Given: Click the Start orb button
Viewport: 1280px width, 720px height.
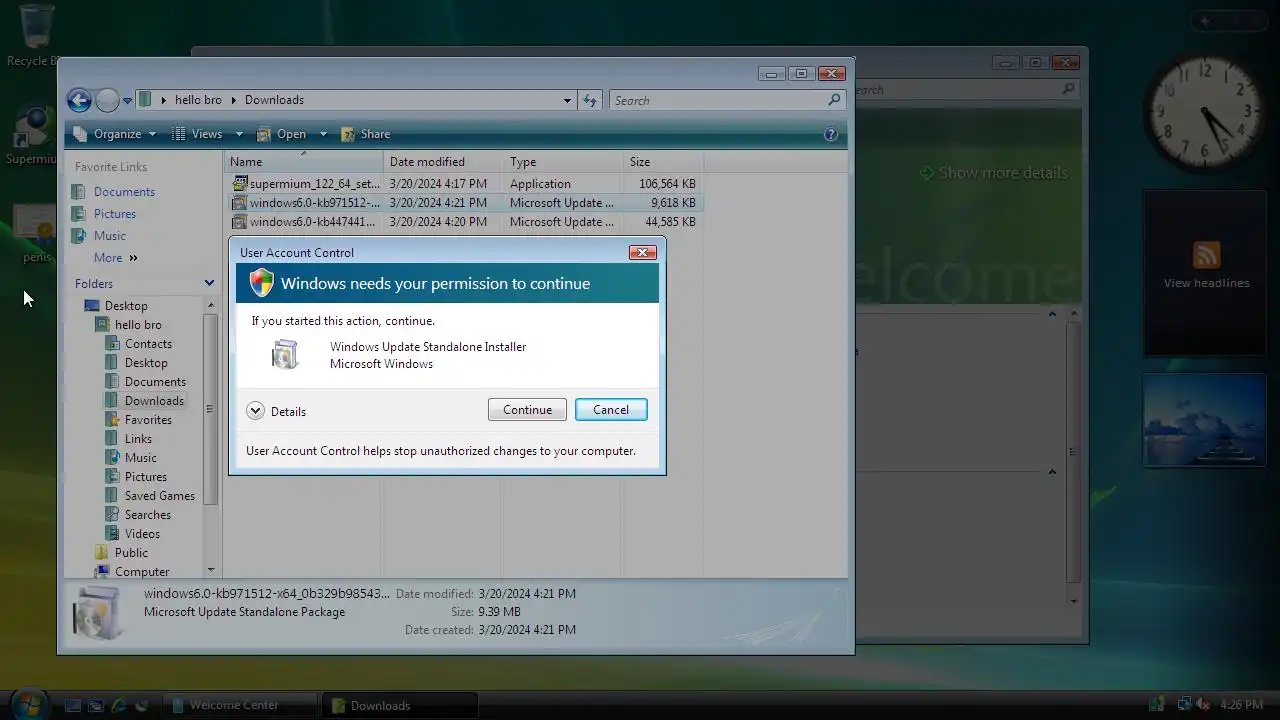Looking at the screenshot, I should point(28,704).
